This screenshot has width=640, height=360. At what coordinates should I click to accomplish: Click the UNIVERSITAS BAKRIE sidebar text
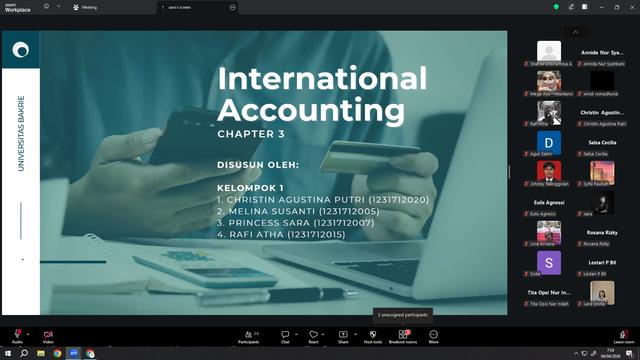tap(21, 133)
